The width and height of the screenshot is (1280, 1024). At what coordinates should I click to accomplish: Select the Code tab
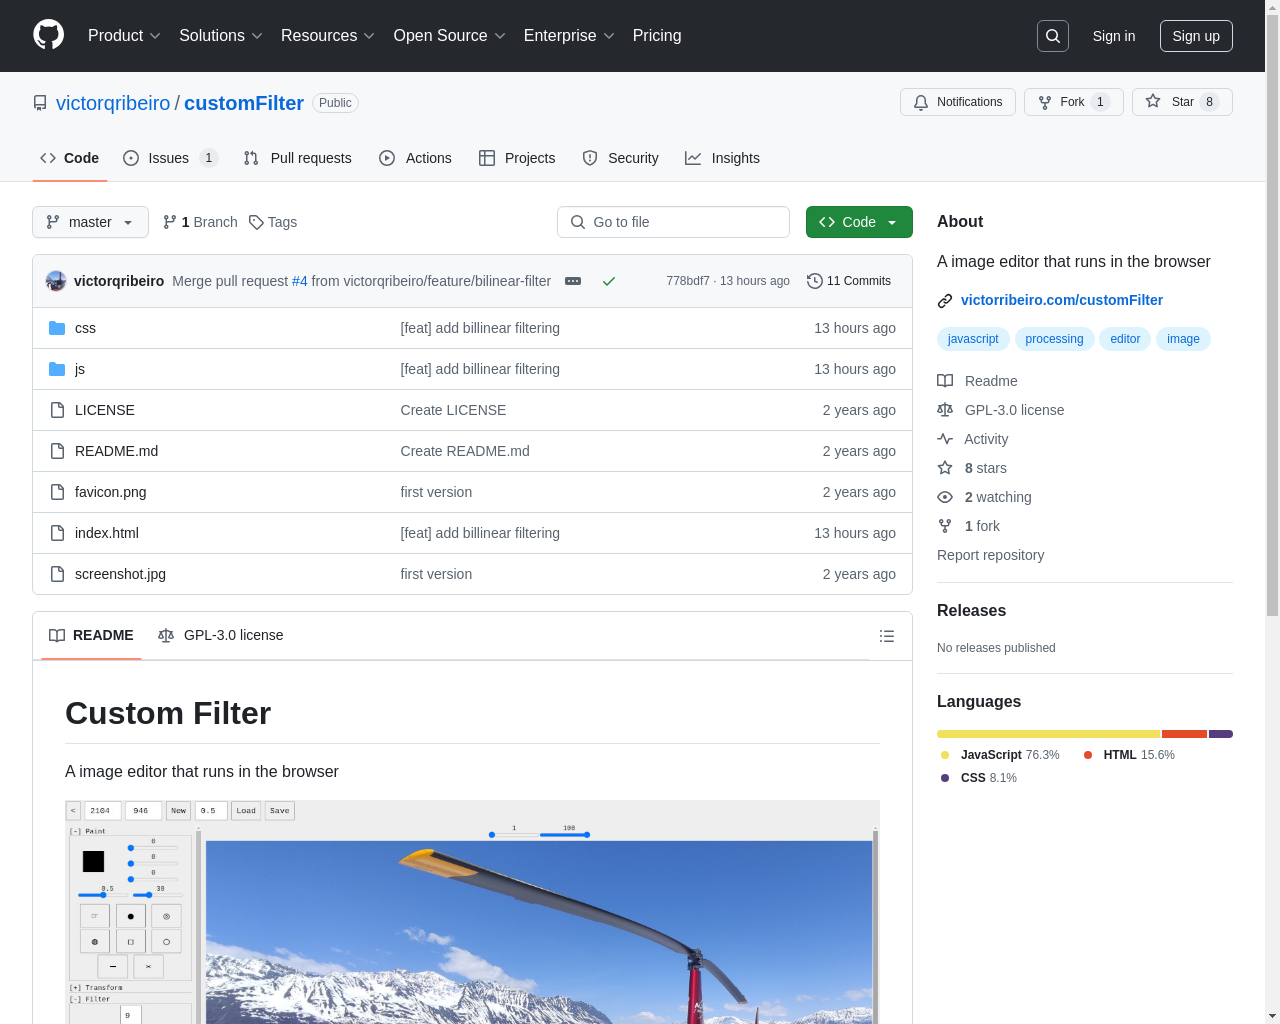70,158
